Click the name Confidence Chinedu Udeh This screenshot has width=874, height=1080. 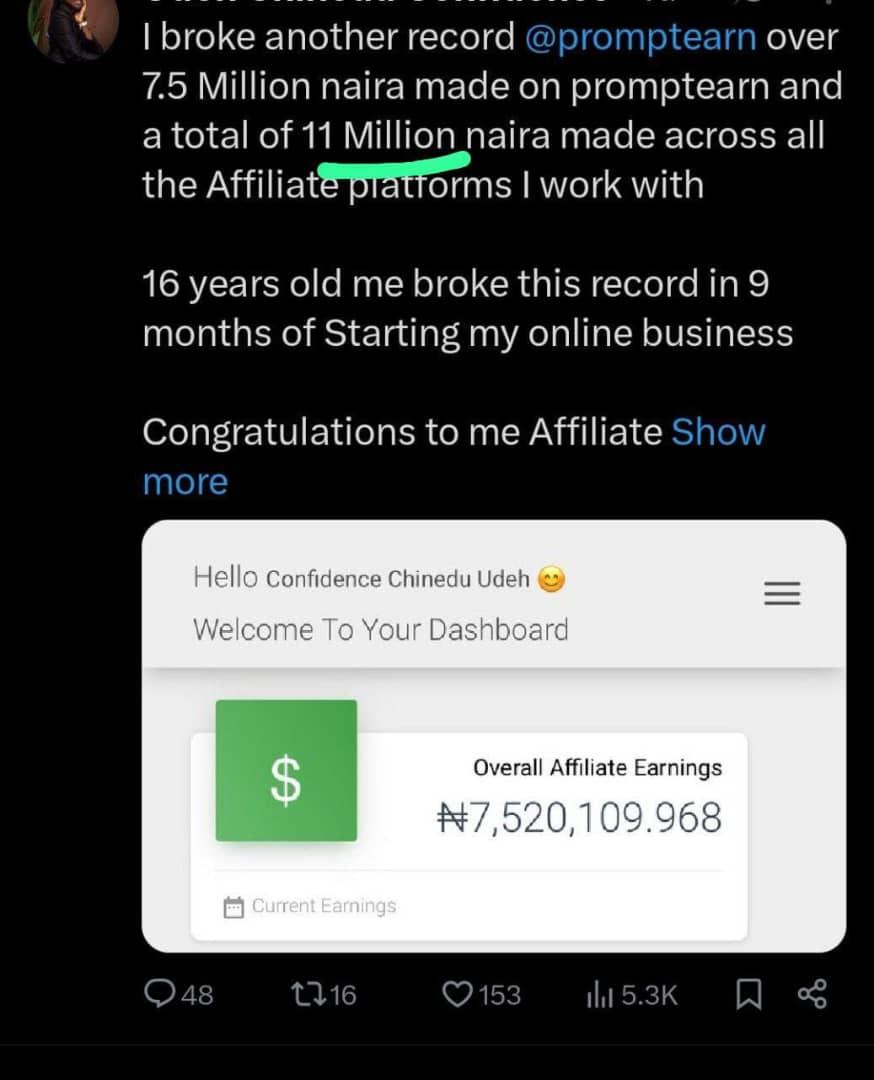click(398, 579)
